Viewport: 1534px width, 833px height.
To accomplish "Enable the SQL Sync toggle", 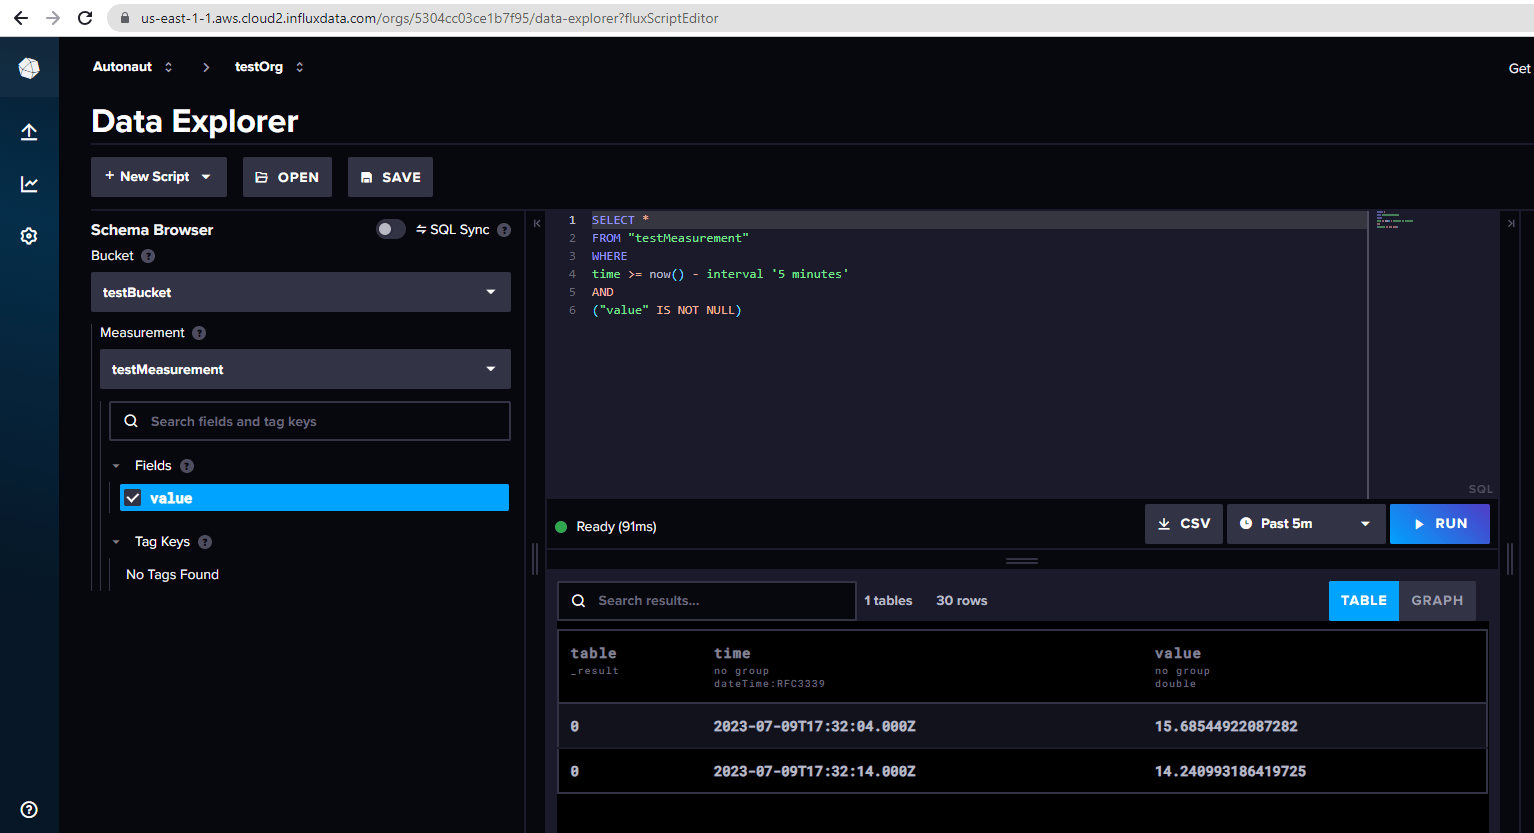I will [x=390, y=229].
